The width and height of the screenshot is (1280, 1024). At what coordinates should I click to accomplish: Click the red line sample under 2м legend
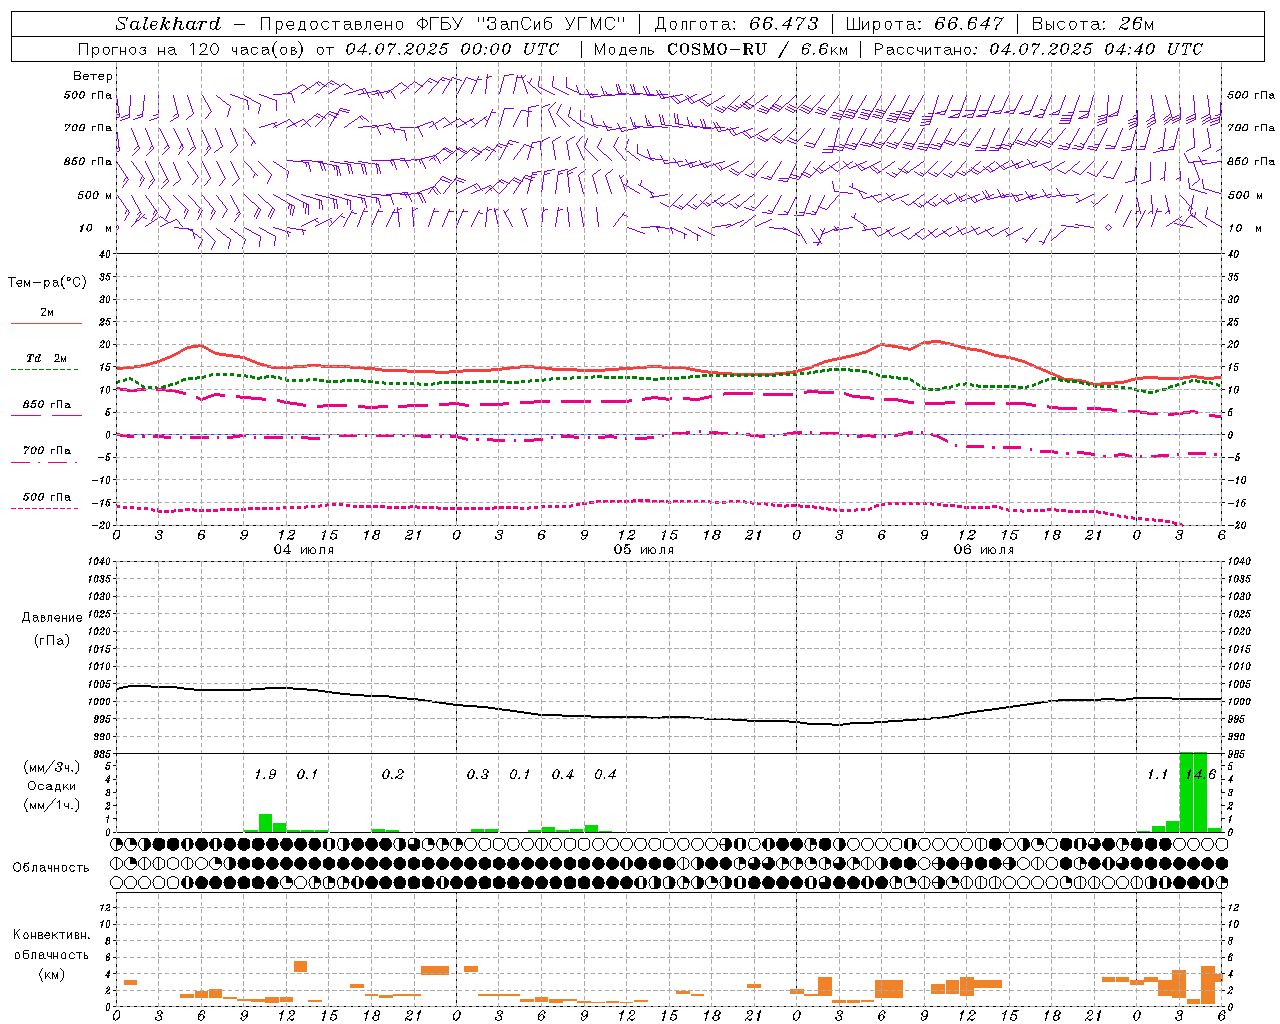click(x=46, y=324)
